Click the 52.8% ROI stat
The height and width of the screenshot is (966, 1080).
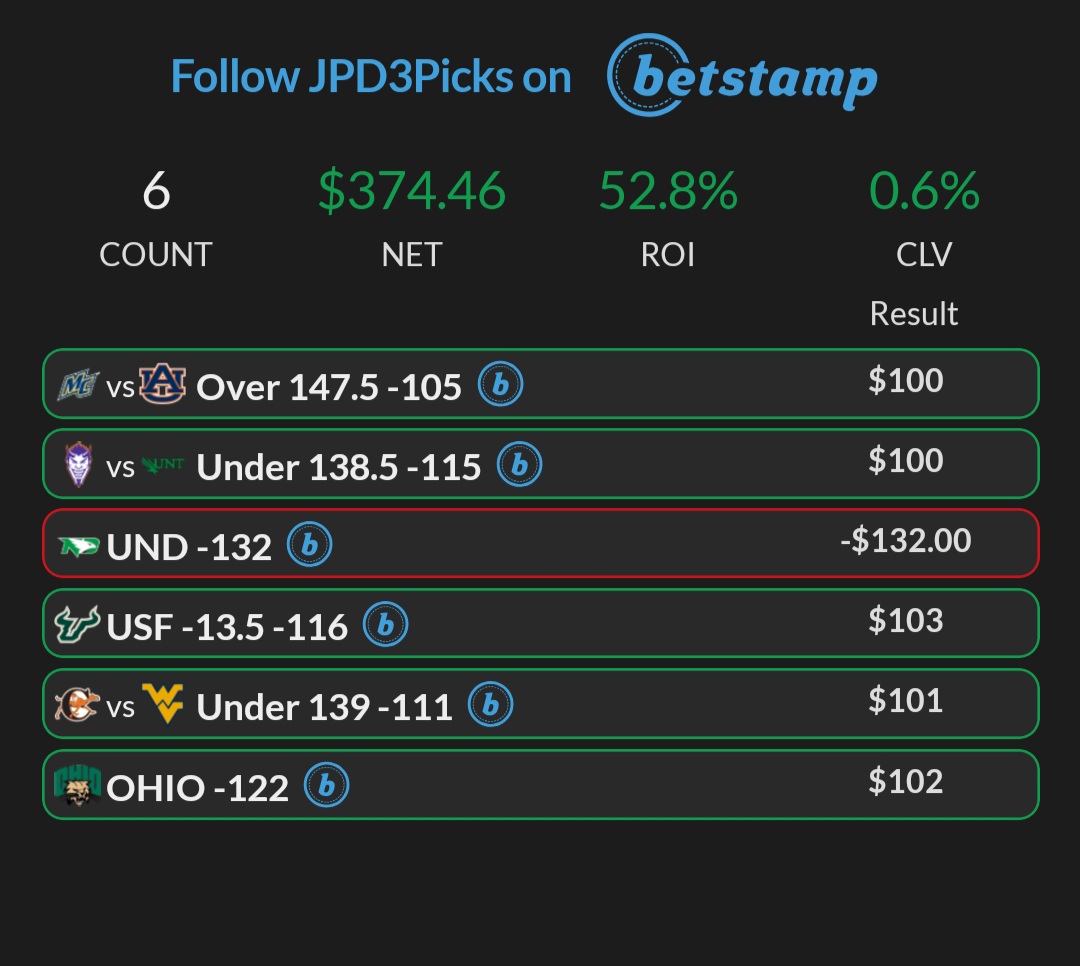coord(668,191)
